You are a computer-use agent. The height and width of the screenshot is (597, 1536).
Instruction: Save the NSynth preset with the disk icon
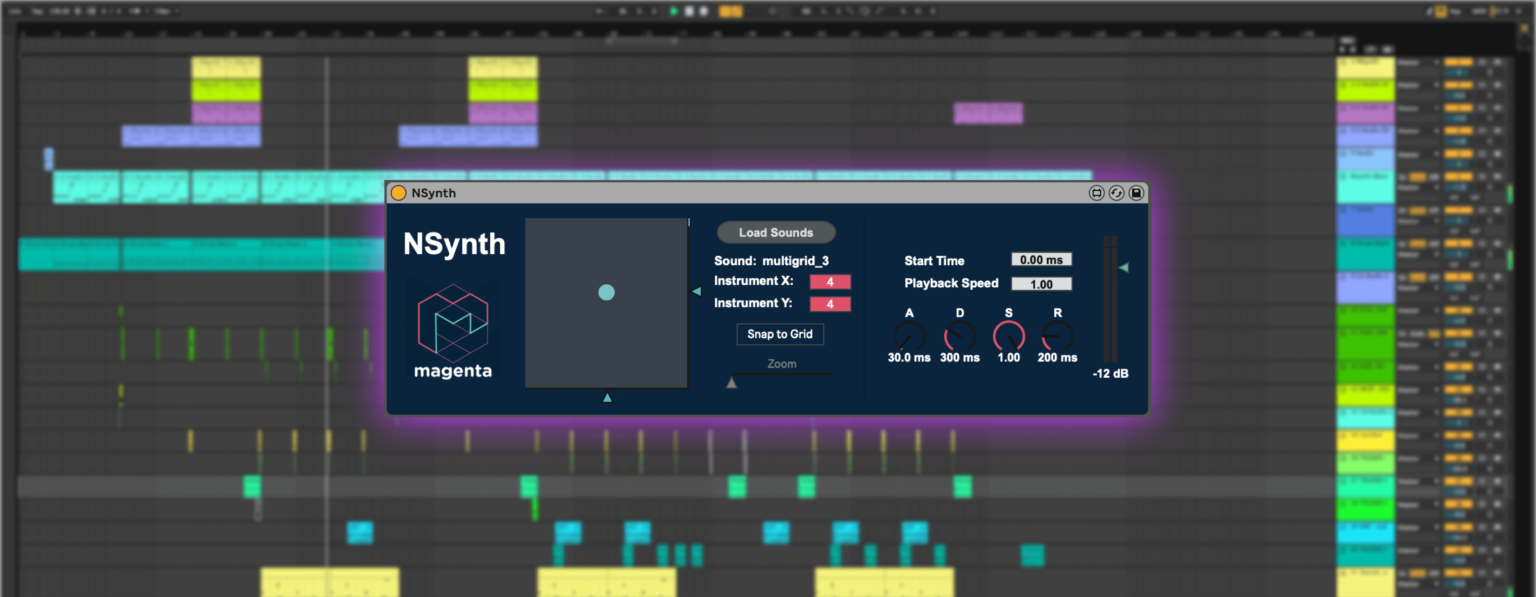[1136, 193]
